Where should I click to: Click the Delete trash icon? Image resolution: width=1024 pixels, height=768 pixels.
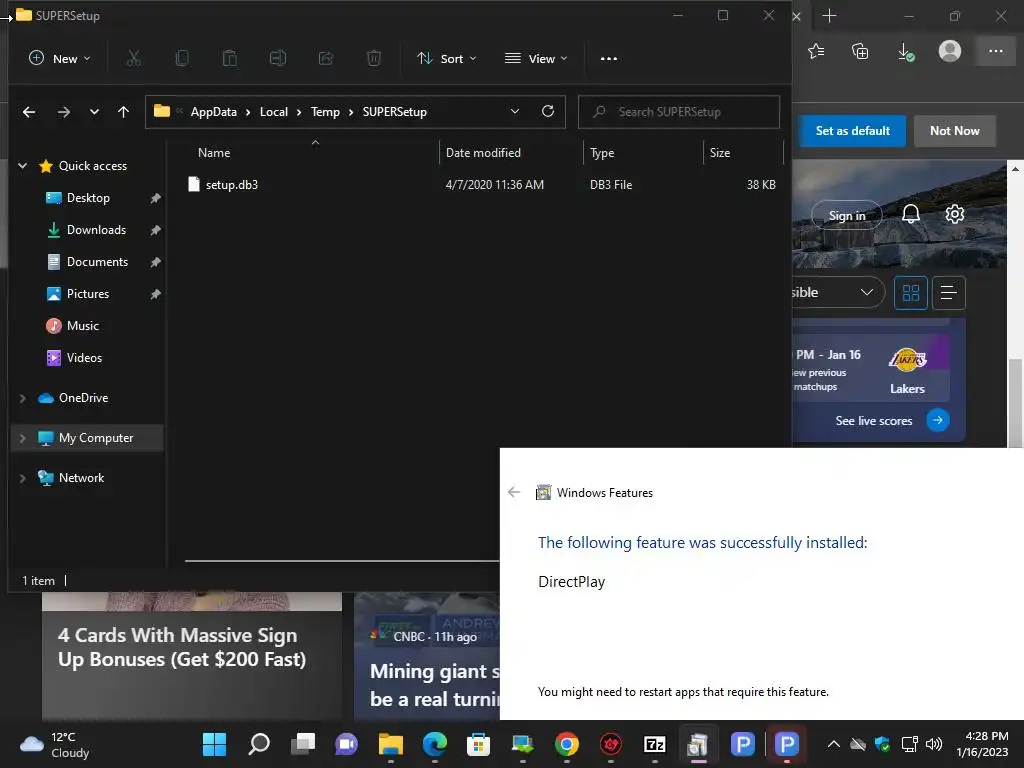point(374,59)
